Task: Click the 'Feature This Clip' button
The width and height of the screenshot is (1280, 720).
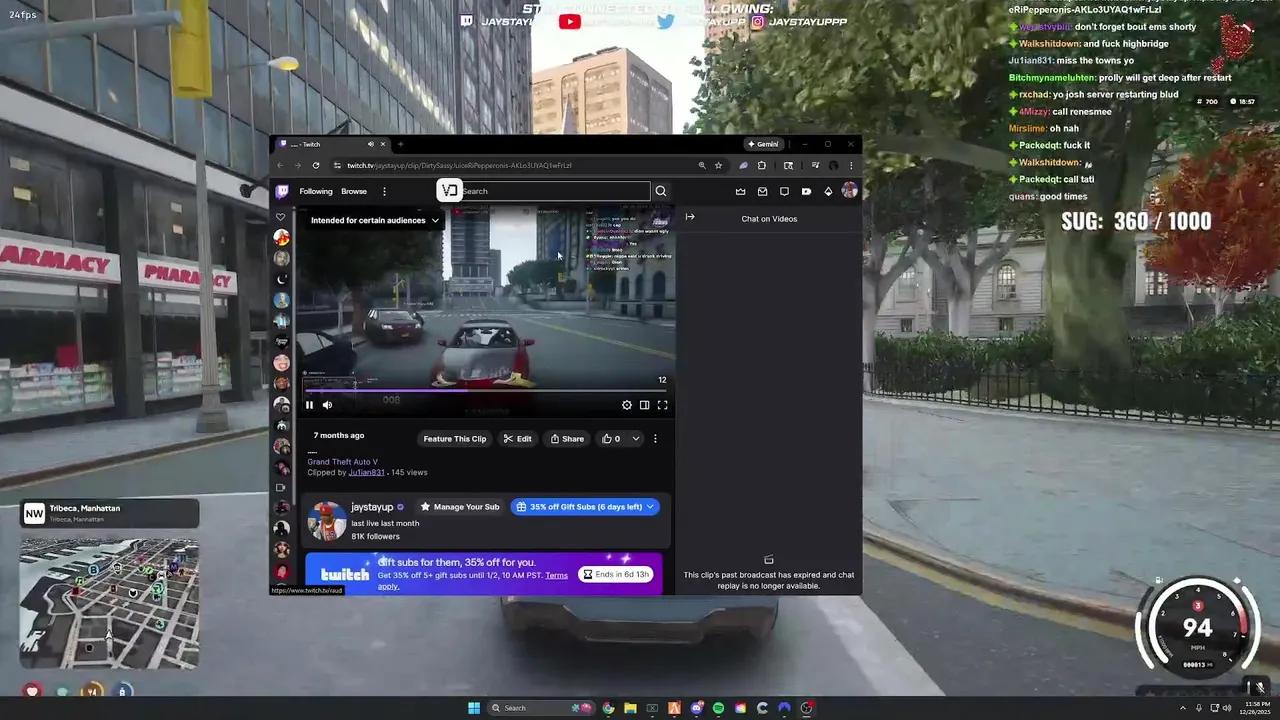Action: pyautogui.click(x=455, y=438)
